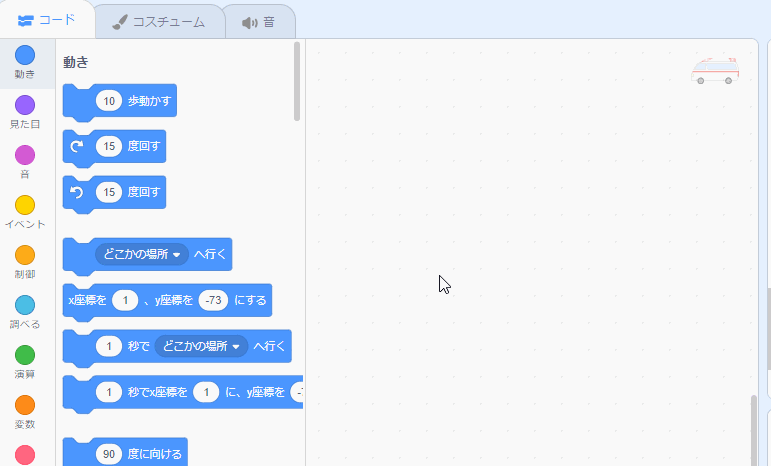Select the 音 magenta category circle

[25, 155]
